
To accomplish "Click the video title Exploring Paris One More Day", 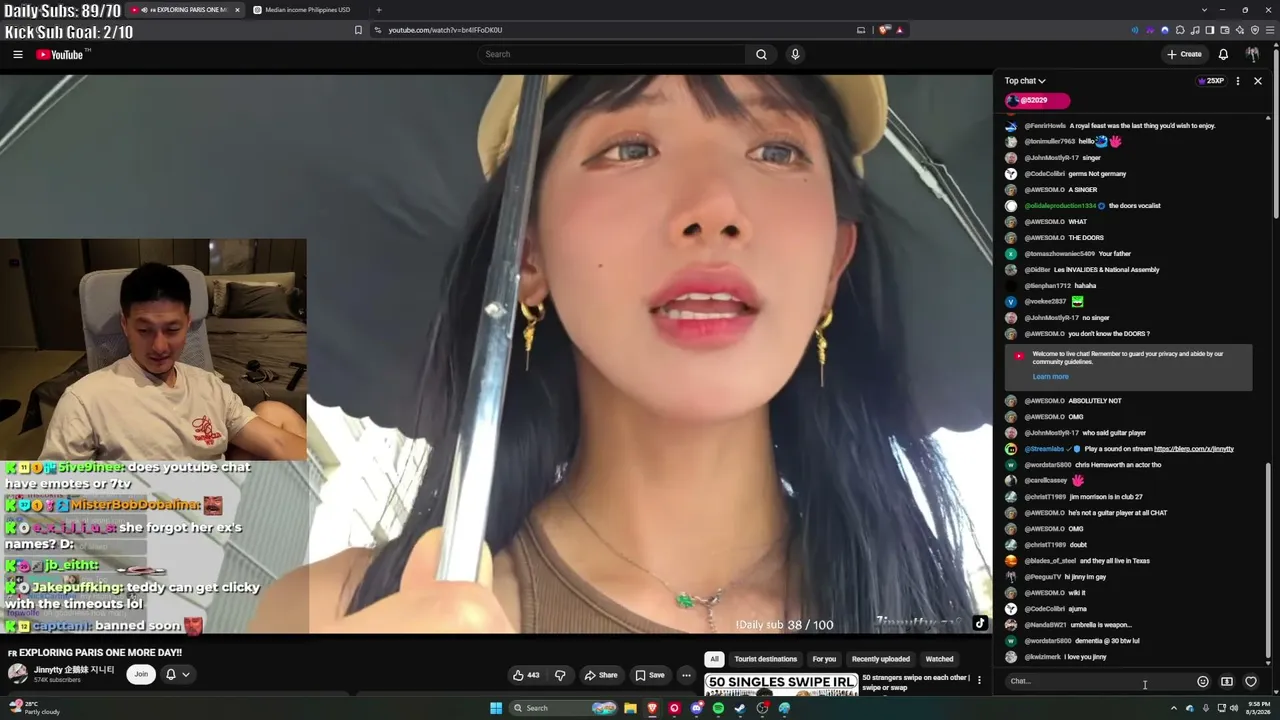I will point(95,652).
